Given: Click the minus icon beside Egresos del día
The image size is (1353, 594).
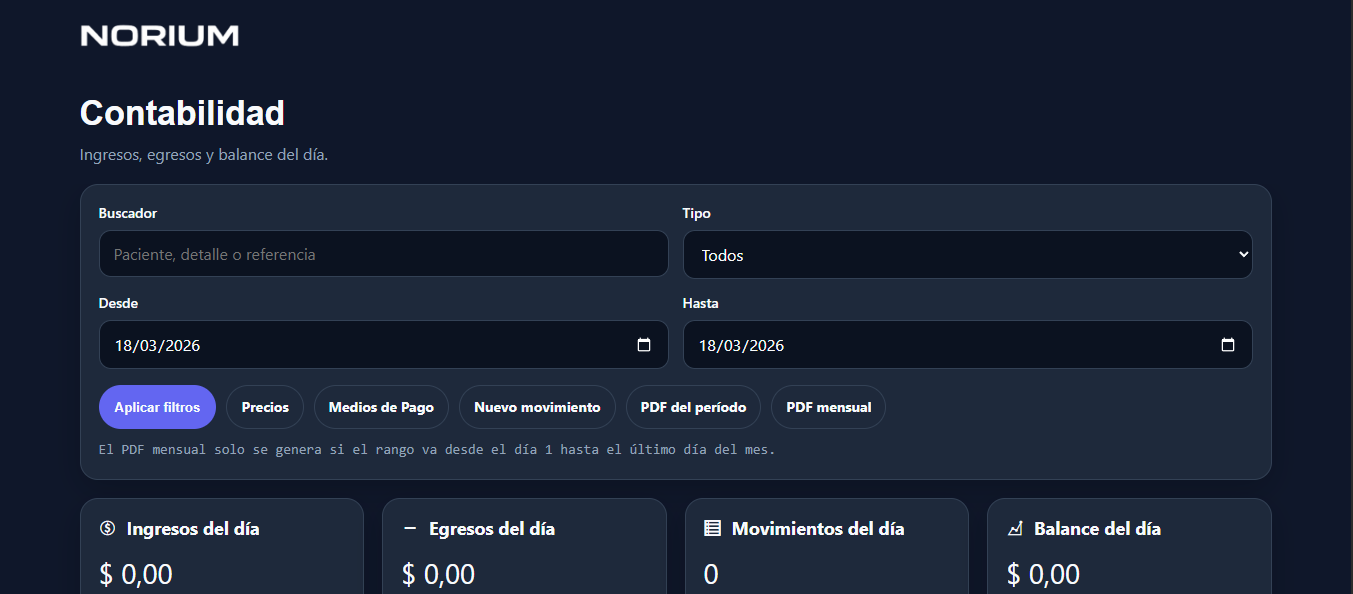Looking at the screenshot, I should [410, 529].
